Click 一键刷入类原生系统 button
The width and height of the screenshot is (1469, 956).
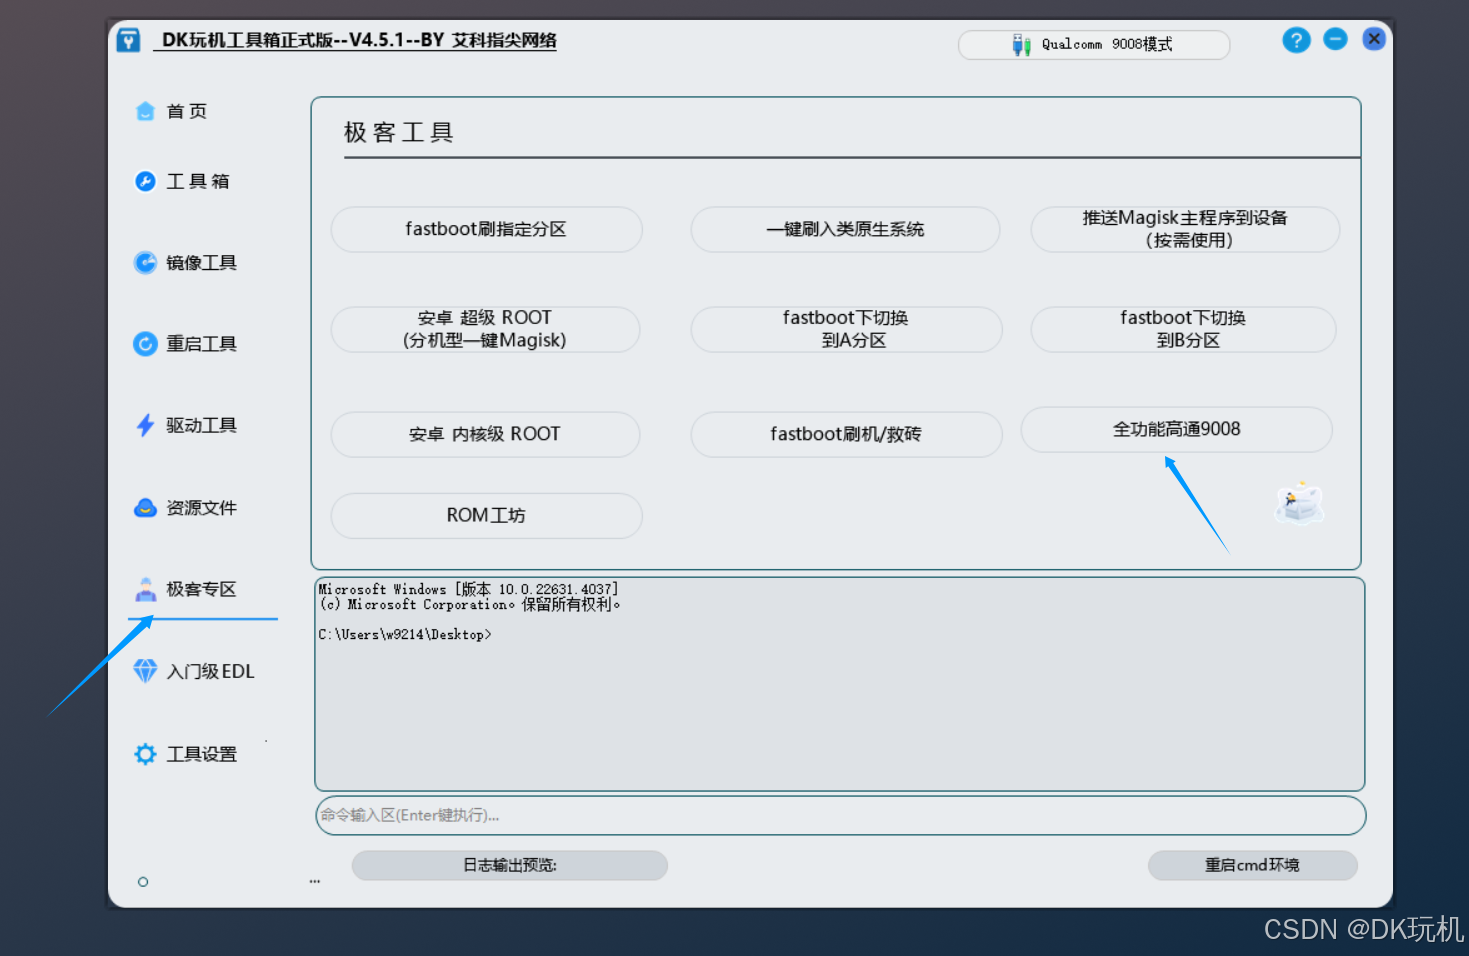pos(845,229)
